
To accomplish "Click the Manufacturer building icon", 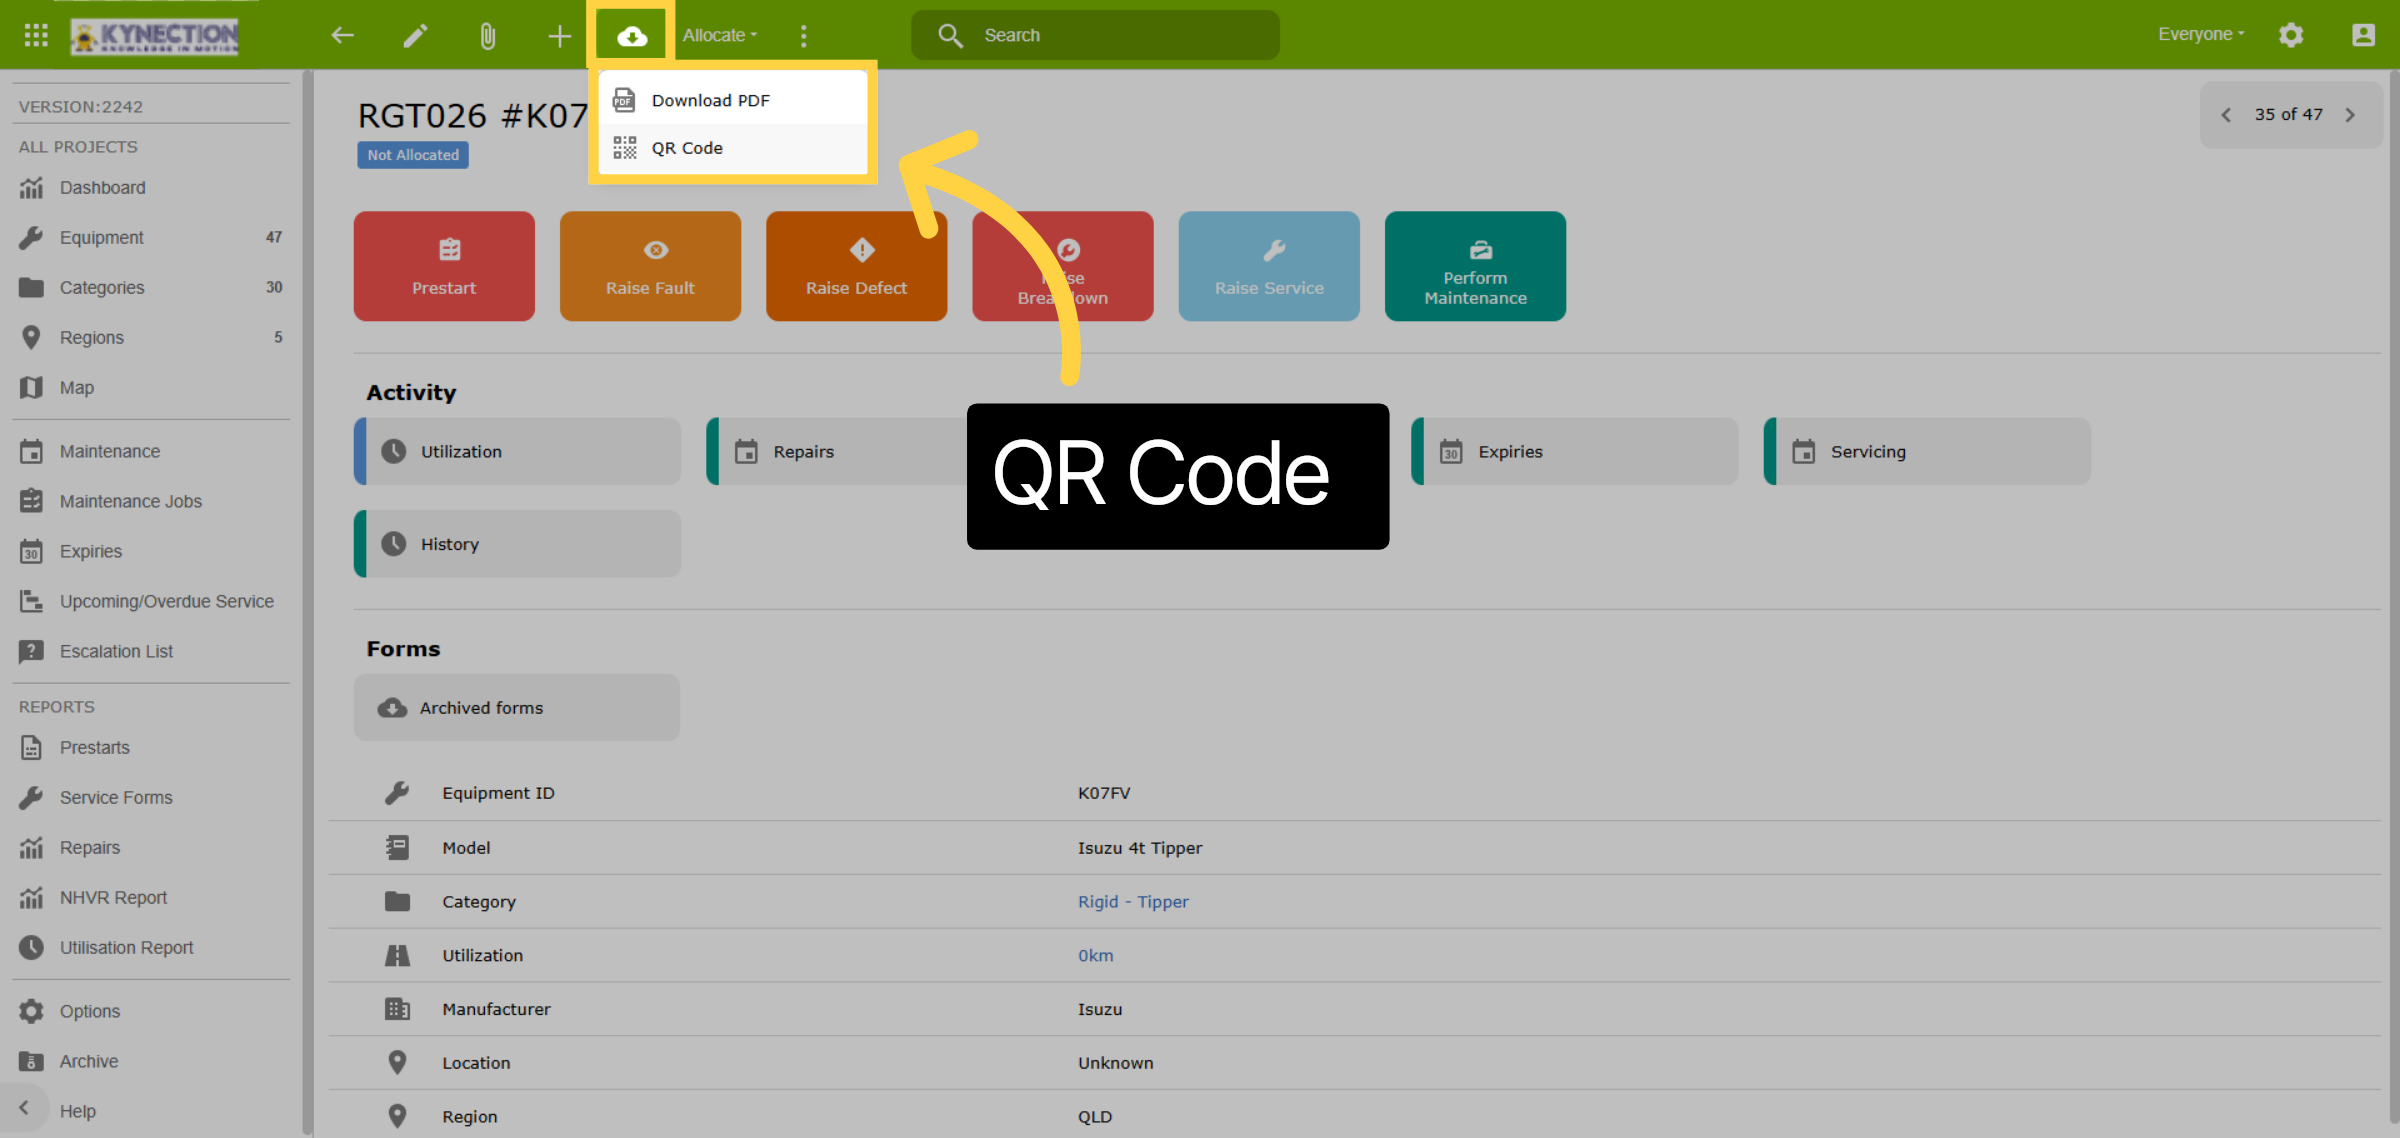I will click(397, 1010).
